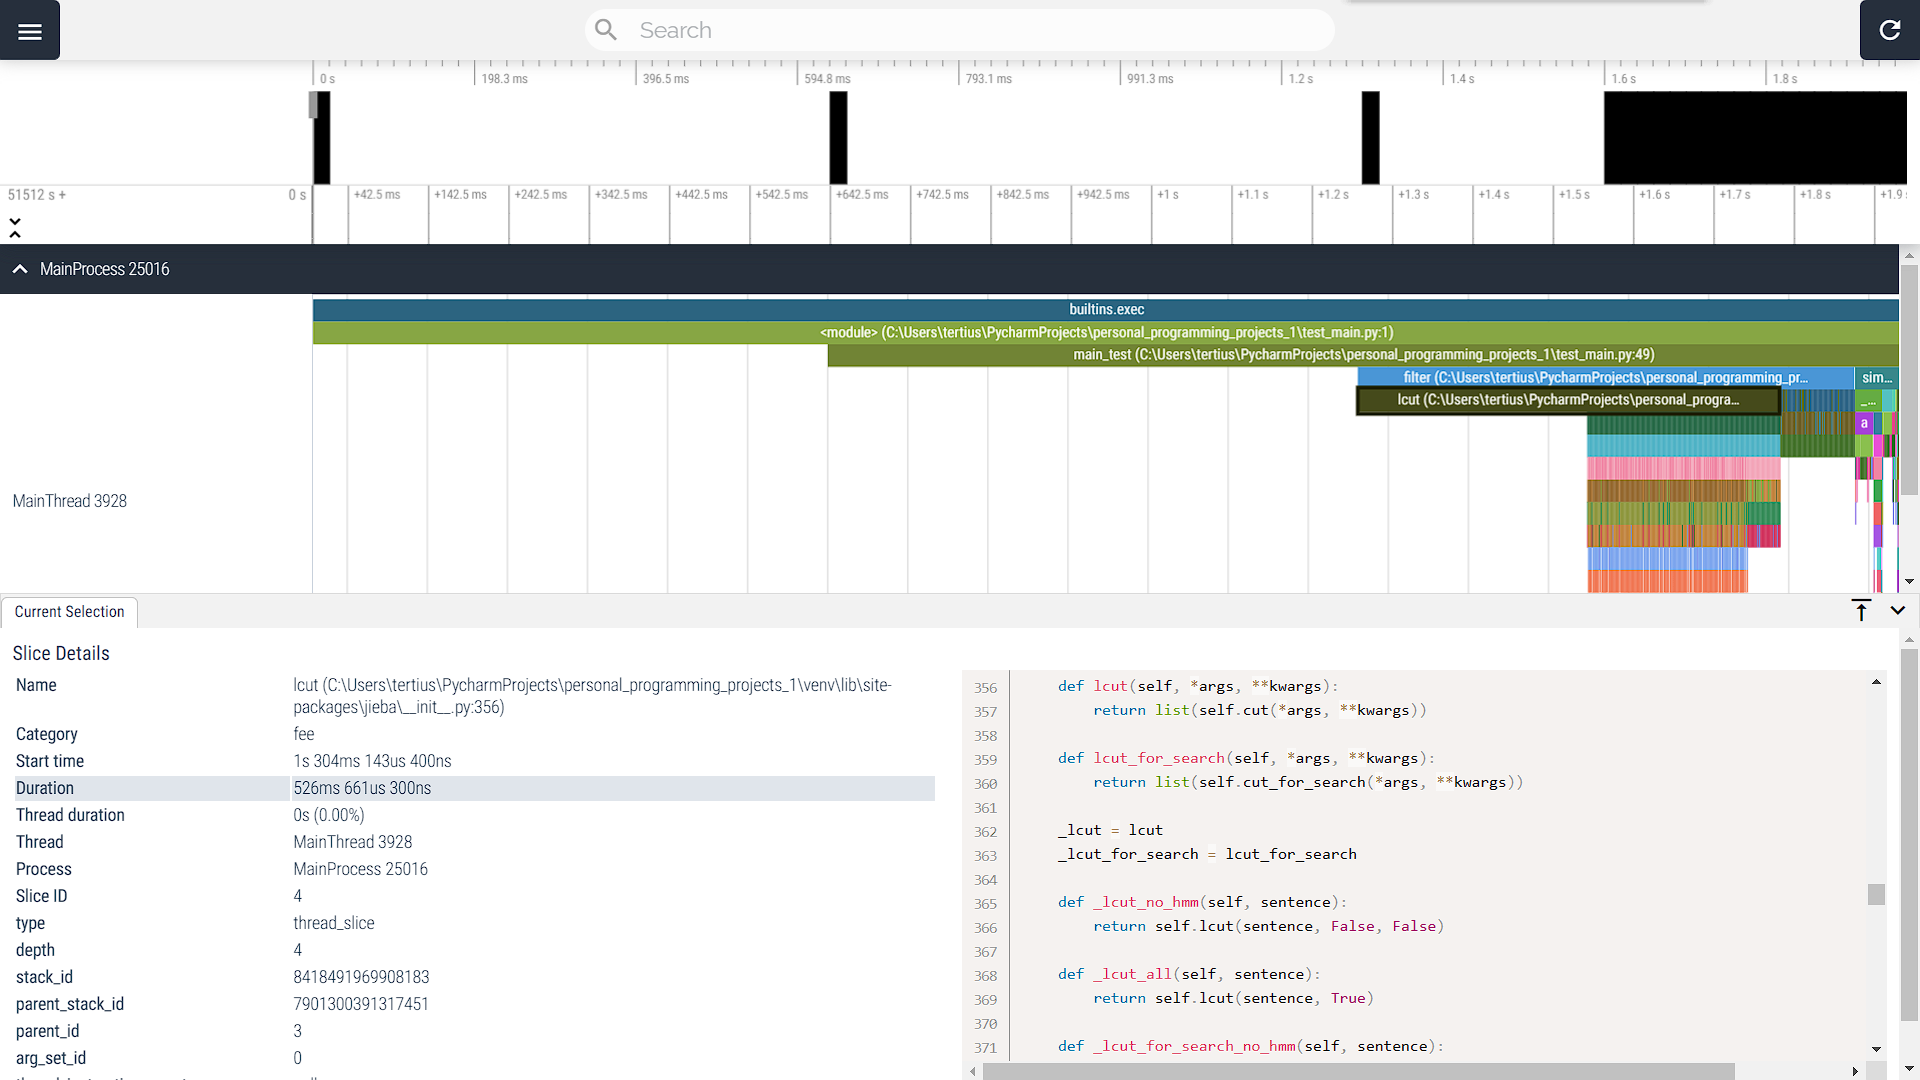Collapse the MainProcess 25016 track group
1920x1080 pixels.
point(20,269)
